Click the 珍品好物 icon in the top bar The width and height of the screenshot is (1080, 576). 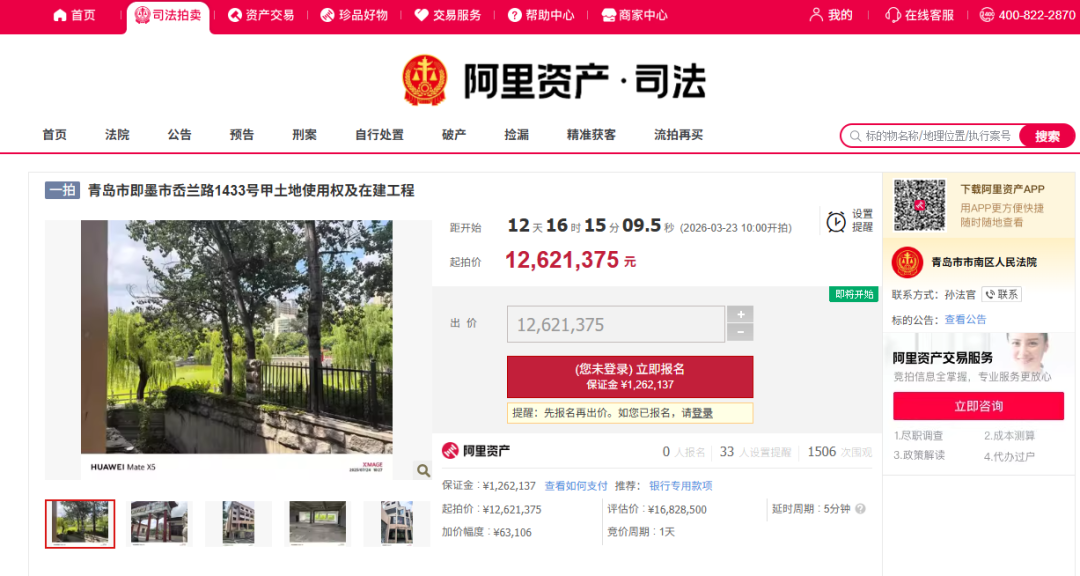(325, 15)
